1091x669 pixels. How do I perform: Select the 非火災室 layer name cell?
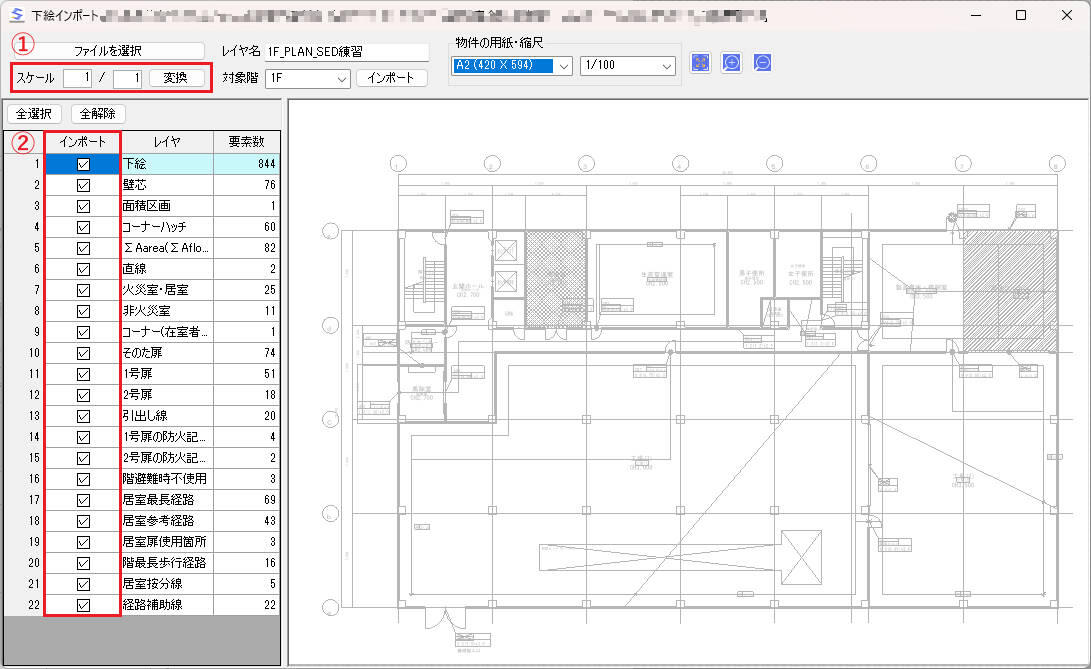(x=167, y=311)
